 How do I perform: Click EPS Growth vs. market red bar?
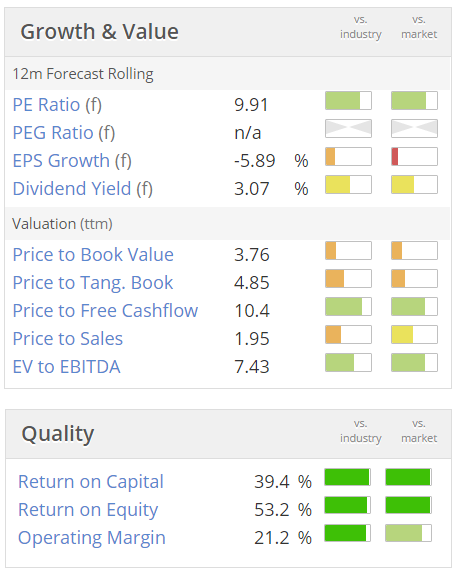(414, 157)
